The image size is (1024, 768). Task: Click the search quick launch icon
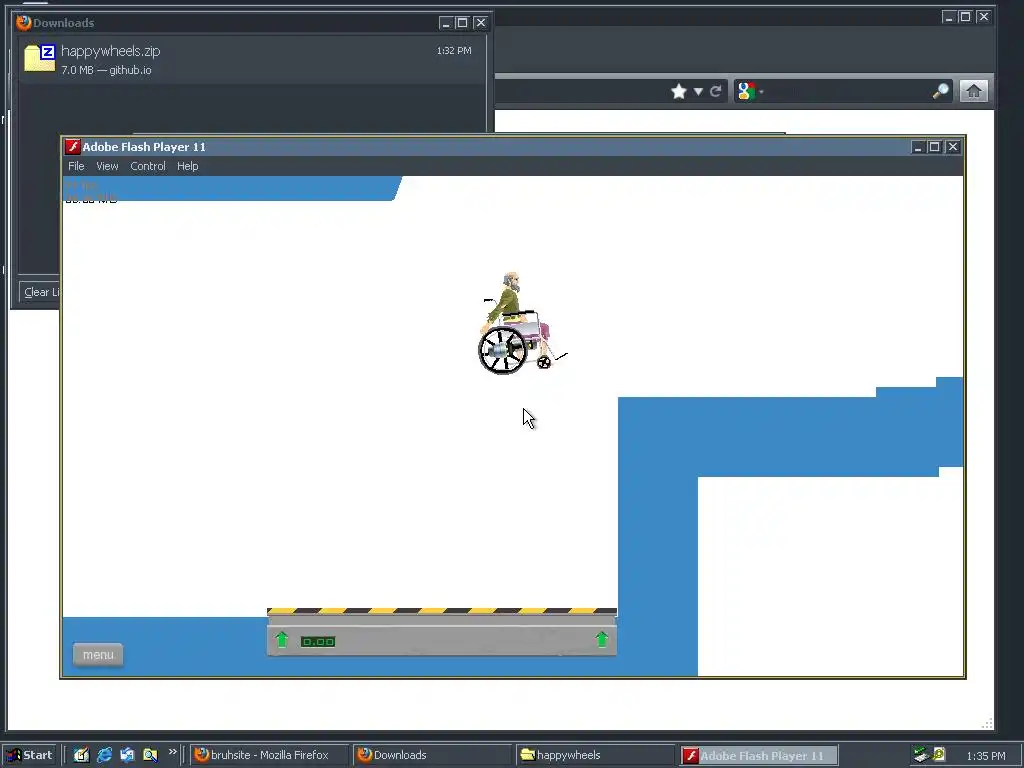(150, 755)
